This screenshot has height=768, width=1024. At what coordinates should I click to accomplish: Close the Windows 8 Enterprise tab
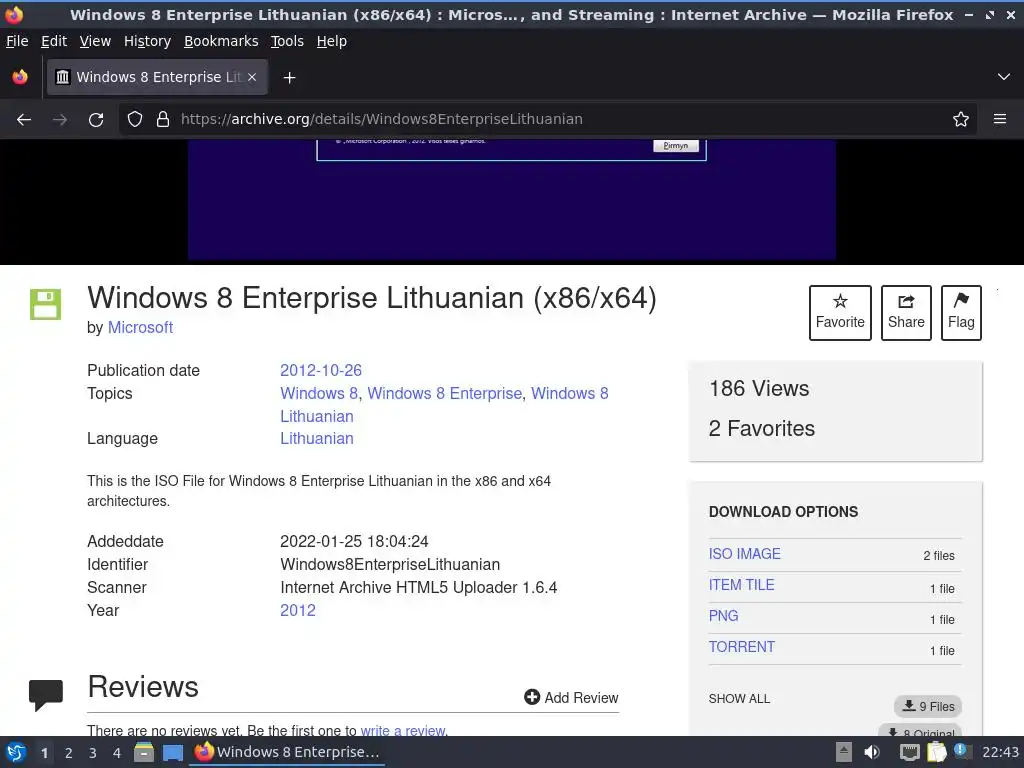(252, 77)
